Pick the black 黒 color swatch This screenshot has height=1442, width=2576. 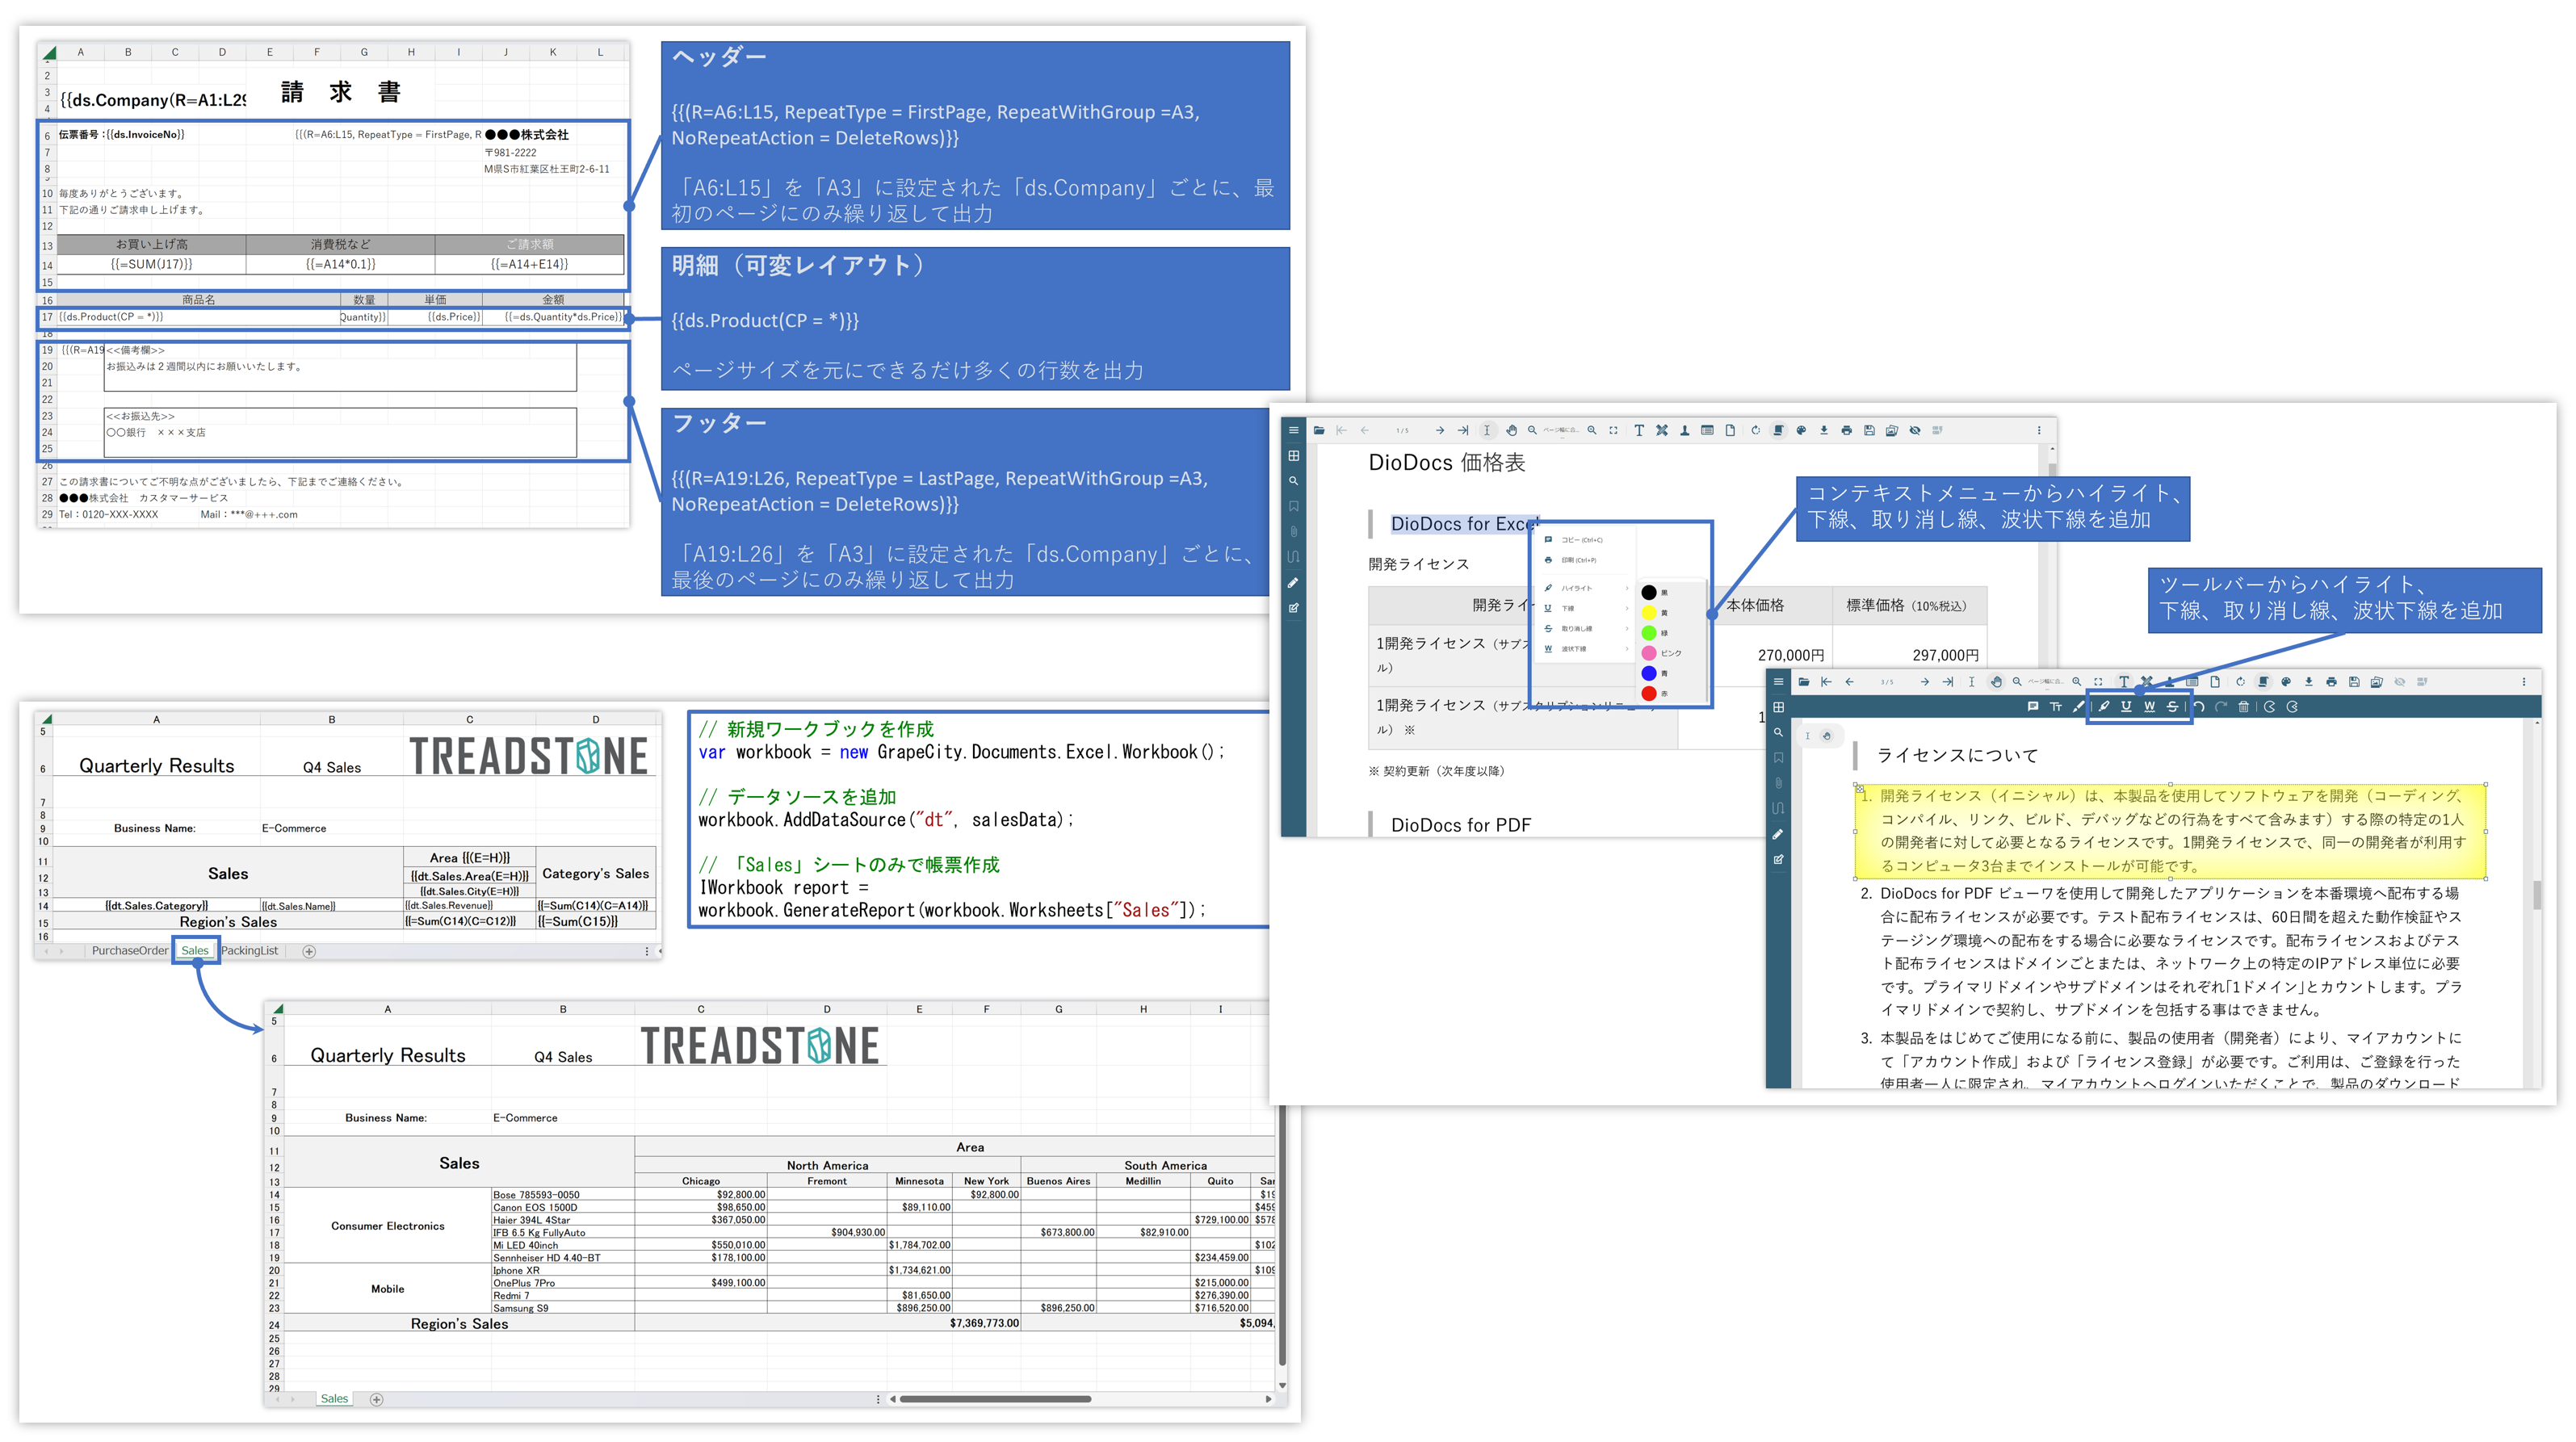1649,593
